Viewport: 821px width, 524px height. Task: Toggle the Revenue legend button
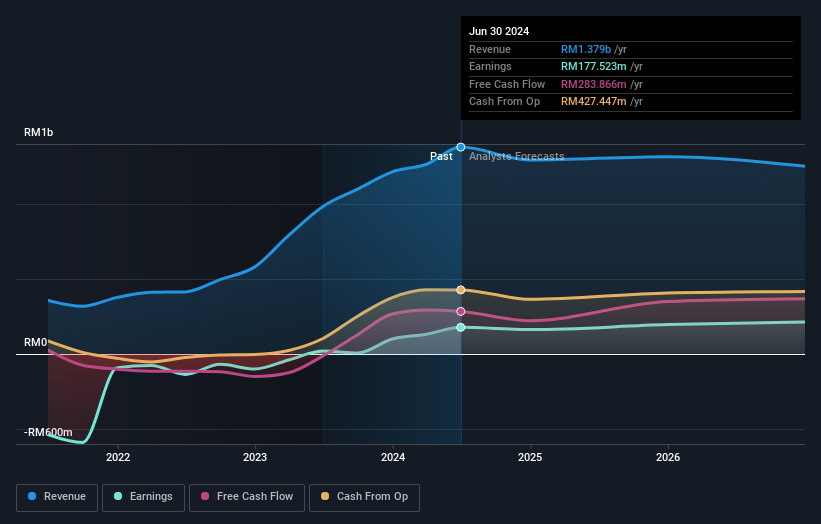tap(57, 497)
